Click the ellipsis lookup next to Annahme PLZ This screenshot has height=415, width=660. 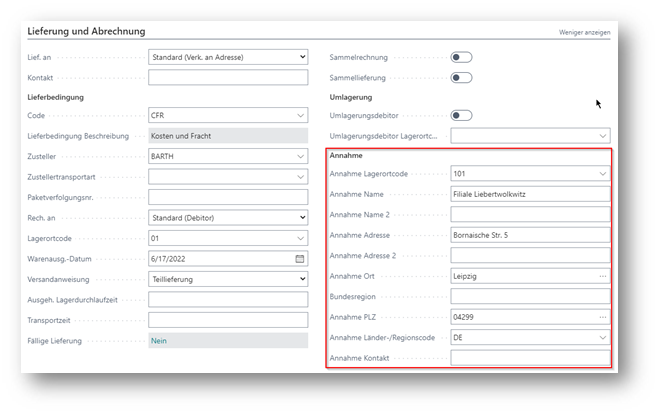pyautogui.click(x=602, y=317)
